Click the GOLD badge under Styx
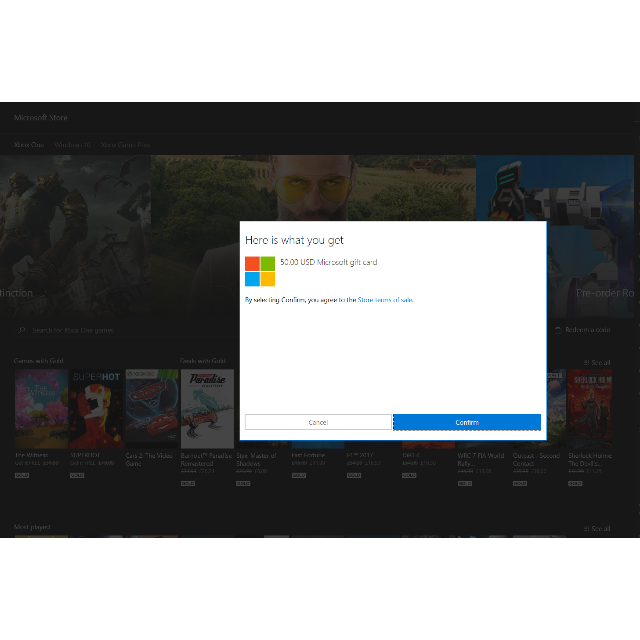Image resolution: width=640 pixels, height=640 pixels. (x=243, y=483)
